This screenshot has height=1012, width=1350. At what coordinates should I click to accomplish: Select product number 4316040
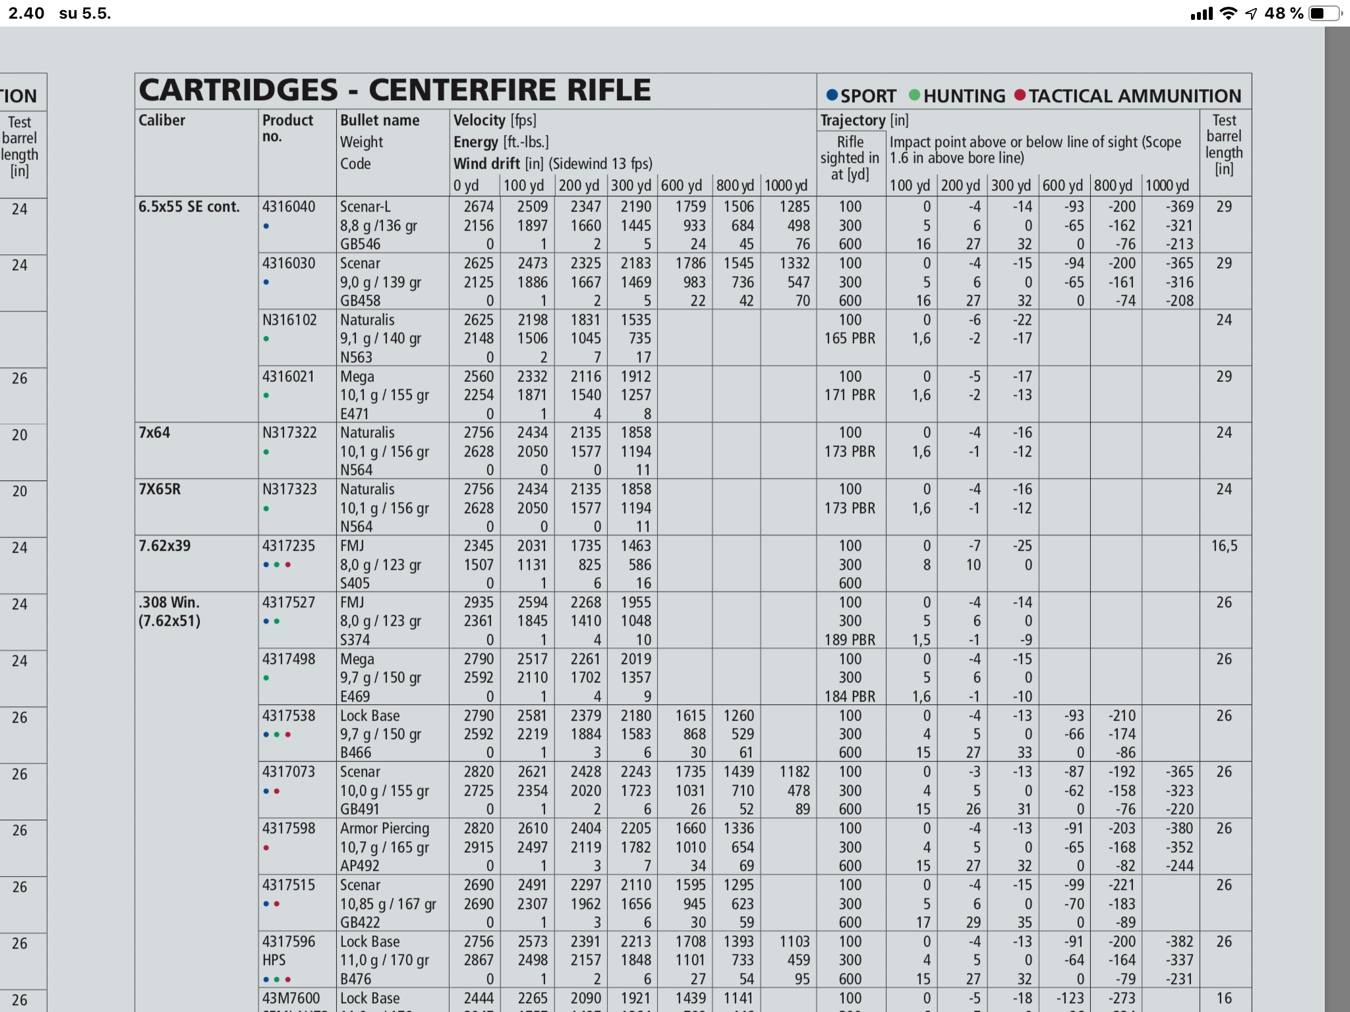tap(288, 207)
